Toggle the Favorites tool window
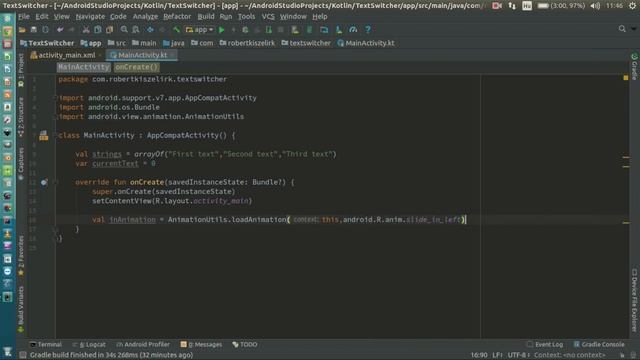Image resolution: width=640 pixels, height=360 pixels. pos(21,255)
